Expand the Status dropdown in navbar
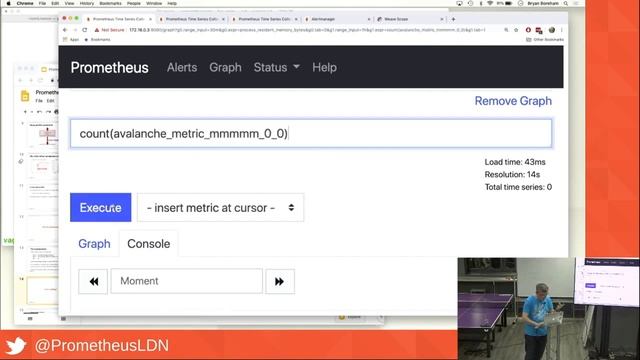The width and height of the screenshot is (640, 360). (277, 67)
